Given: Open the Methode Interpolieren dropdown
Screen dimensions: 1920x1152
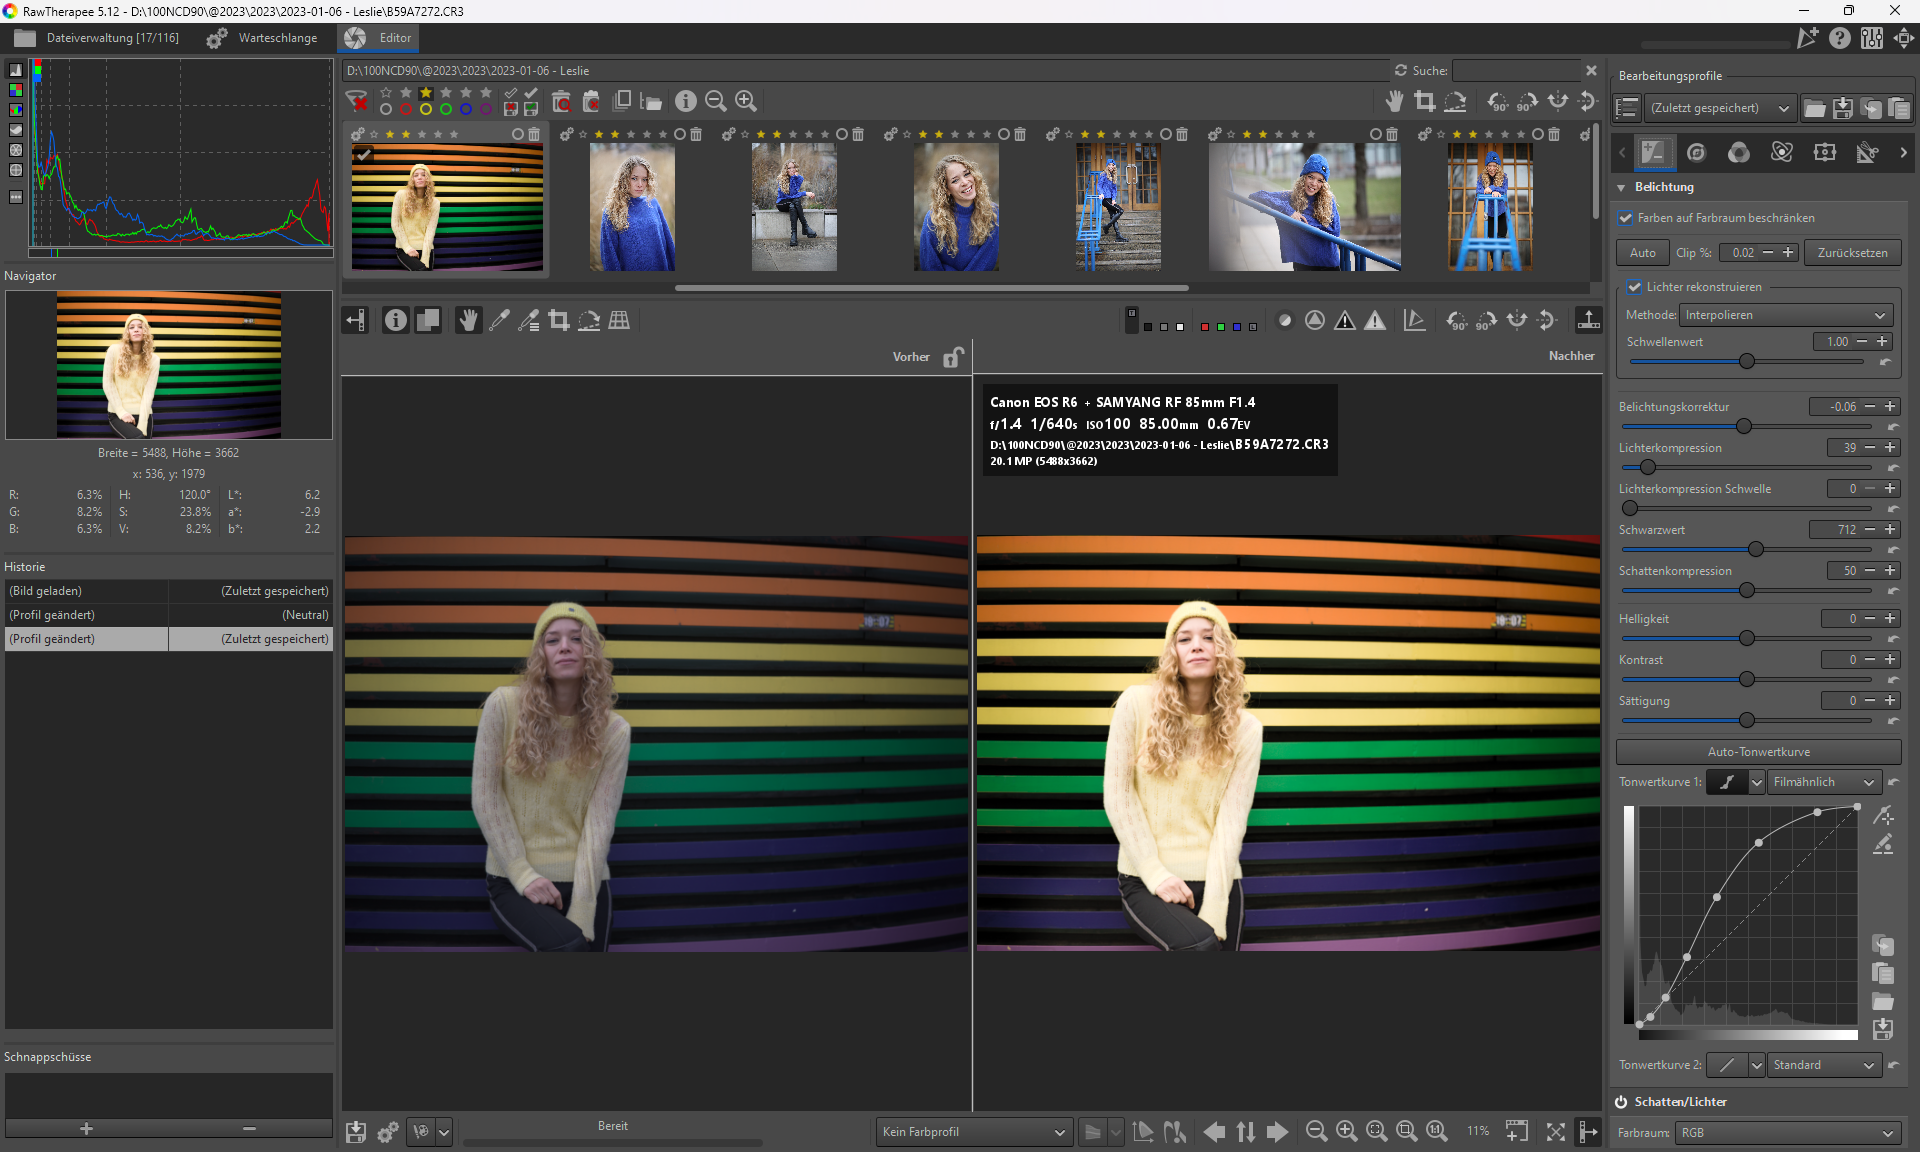Looking at the screenshot, I should coord(1785,315).
